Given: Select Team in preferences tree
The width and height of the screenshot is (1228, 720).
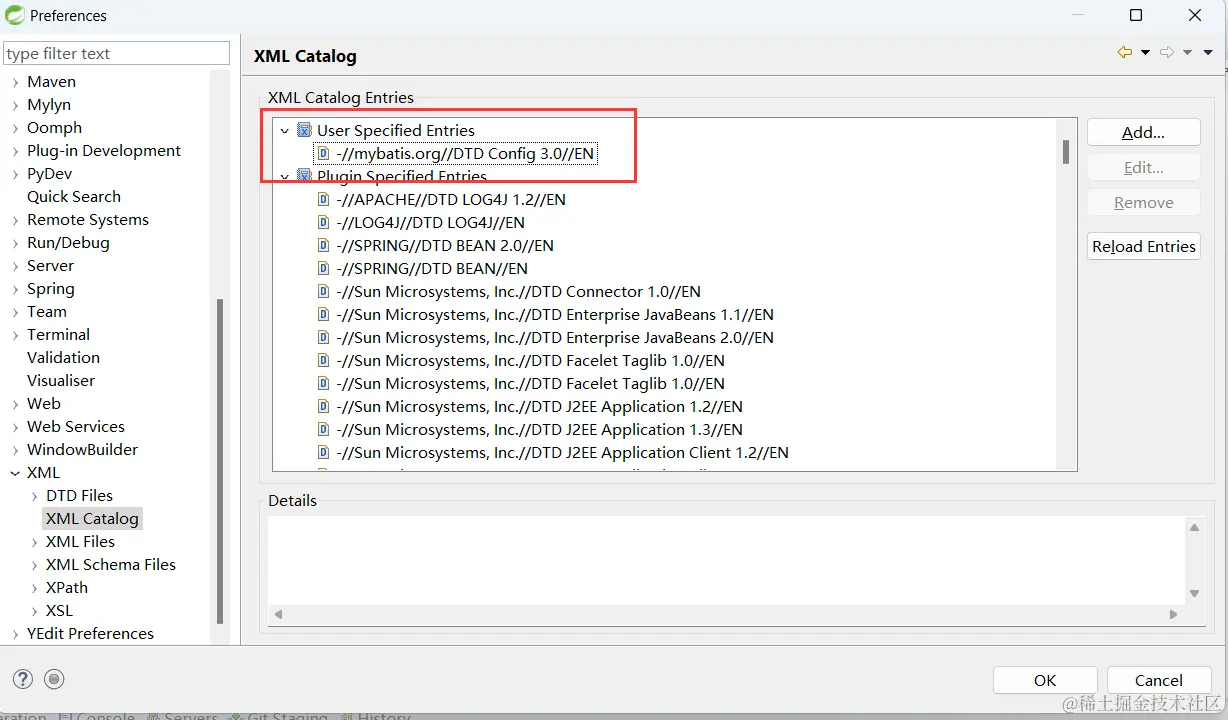Looking at the screenshot, I should (47, 311).
